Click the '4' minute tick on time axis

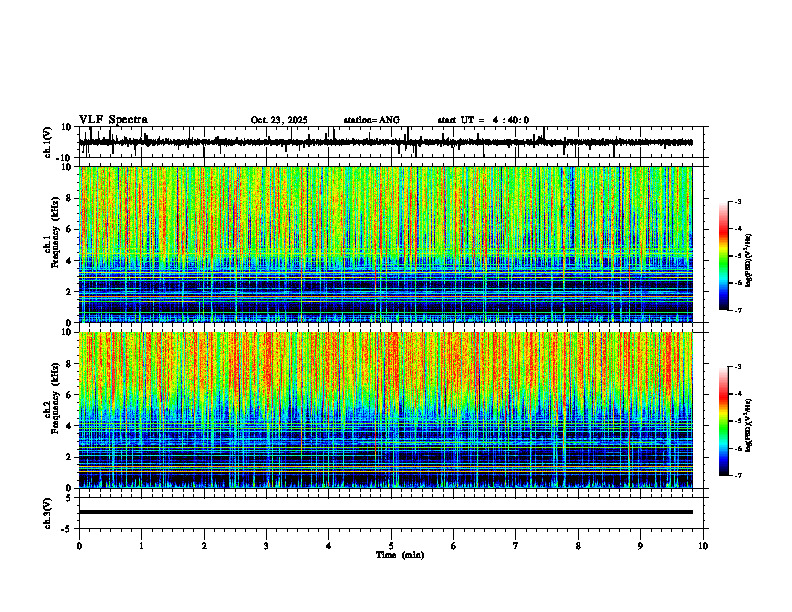click(329, 546)
